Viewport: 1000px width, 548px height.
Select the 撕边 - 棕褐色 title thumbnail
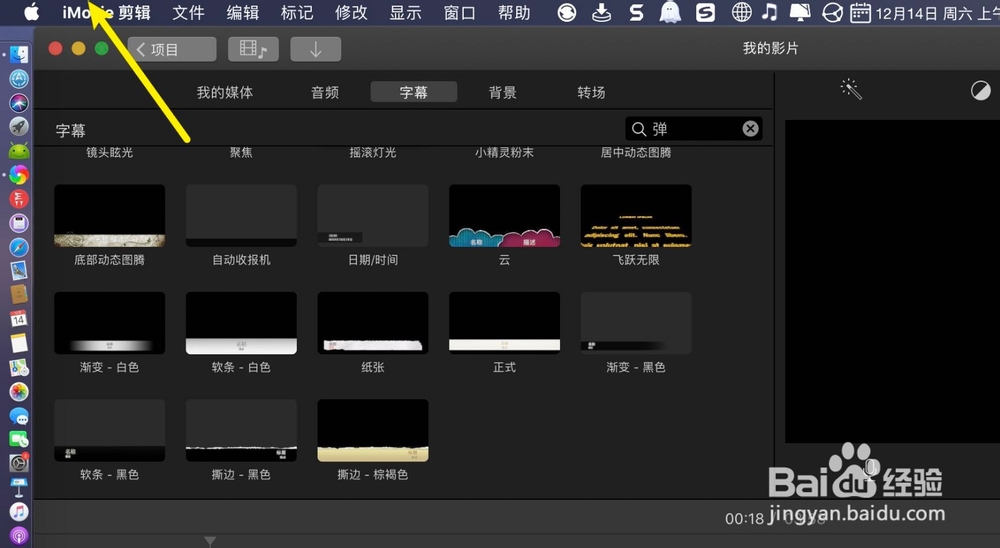[x=372, y=430]
